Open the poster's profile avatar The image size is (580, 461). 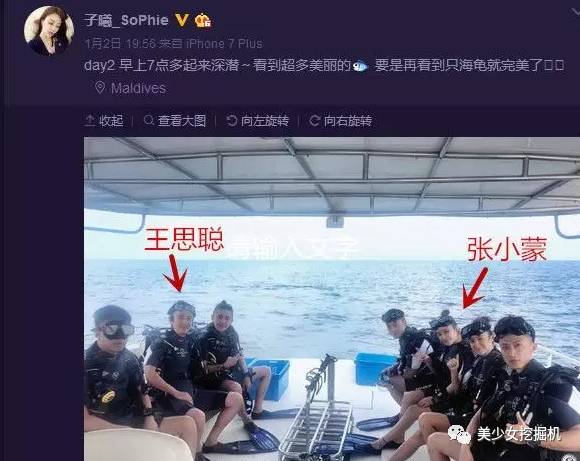tap(49, 31)
